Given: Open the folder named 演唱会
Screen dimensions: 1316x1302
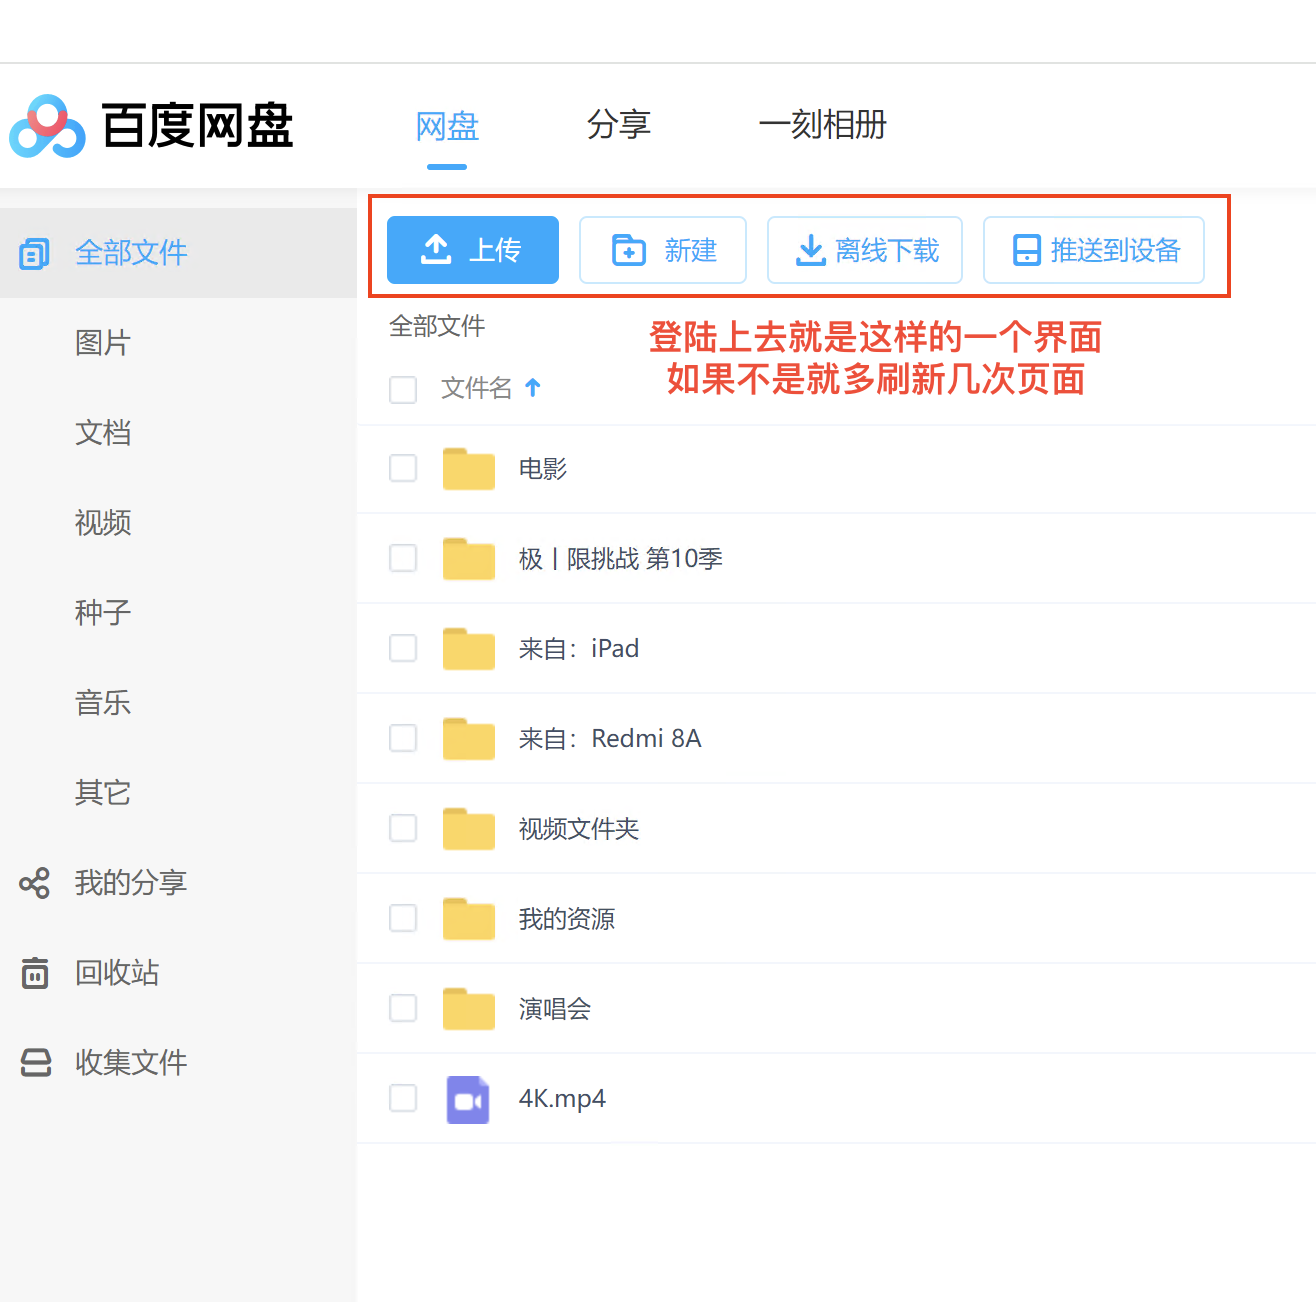Looking at the screenshot, I should coord(555,1009).
